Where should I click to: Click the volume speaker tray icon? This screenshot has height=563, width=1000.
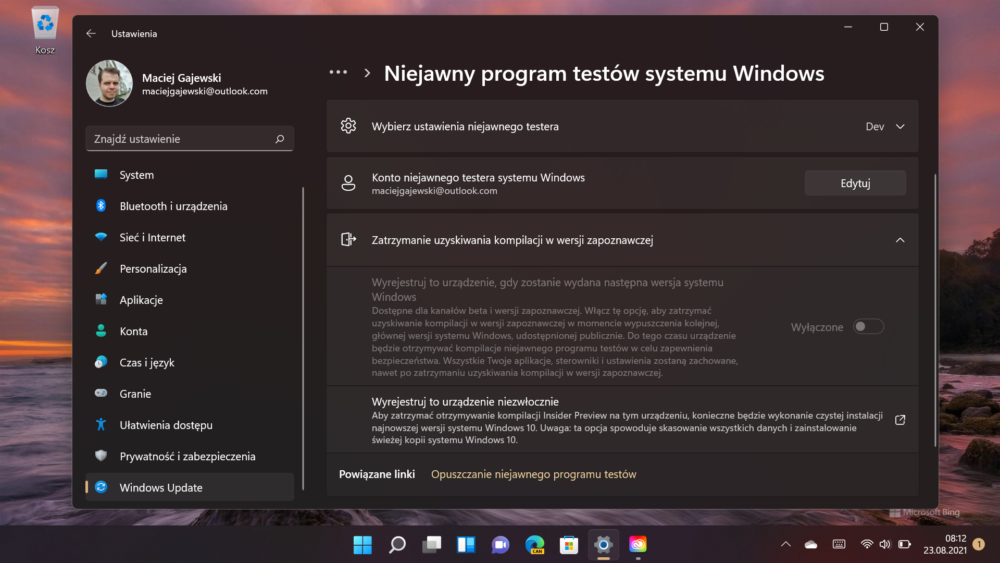(885, 545)
